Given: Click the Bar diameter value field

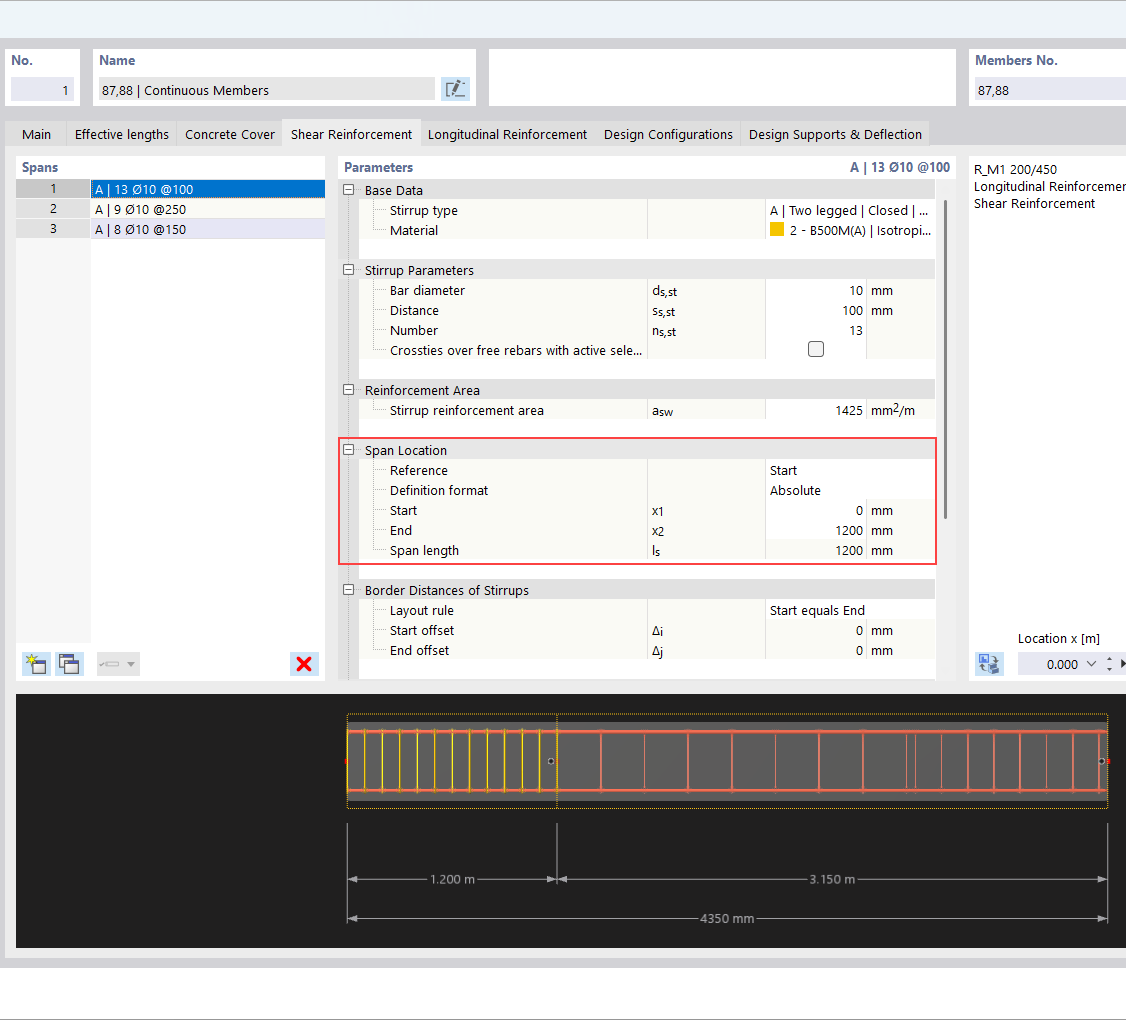Looking at the screenshot, I should 815,290.
